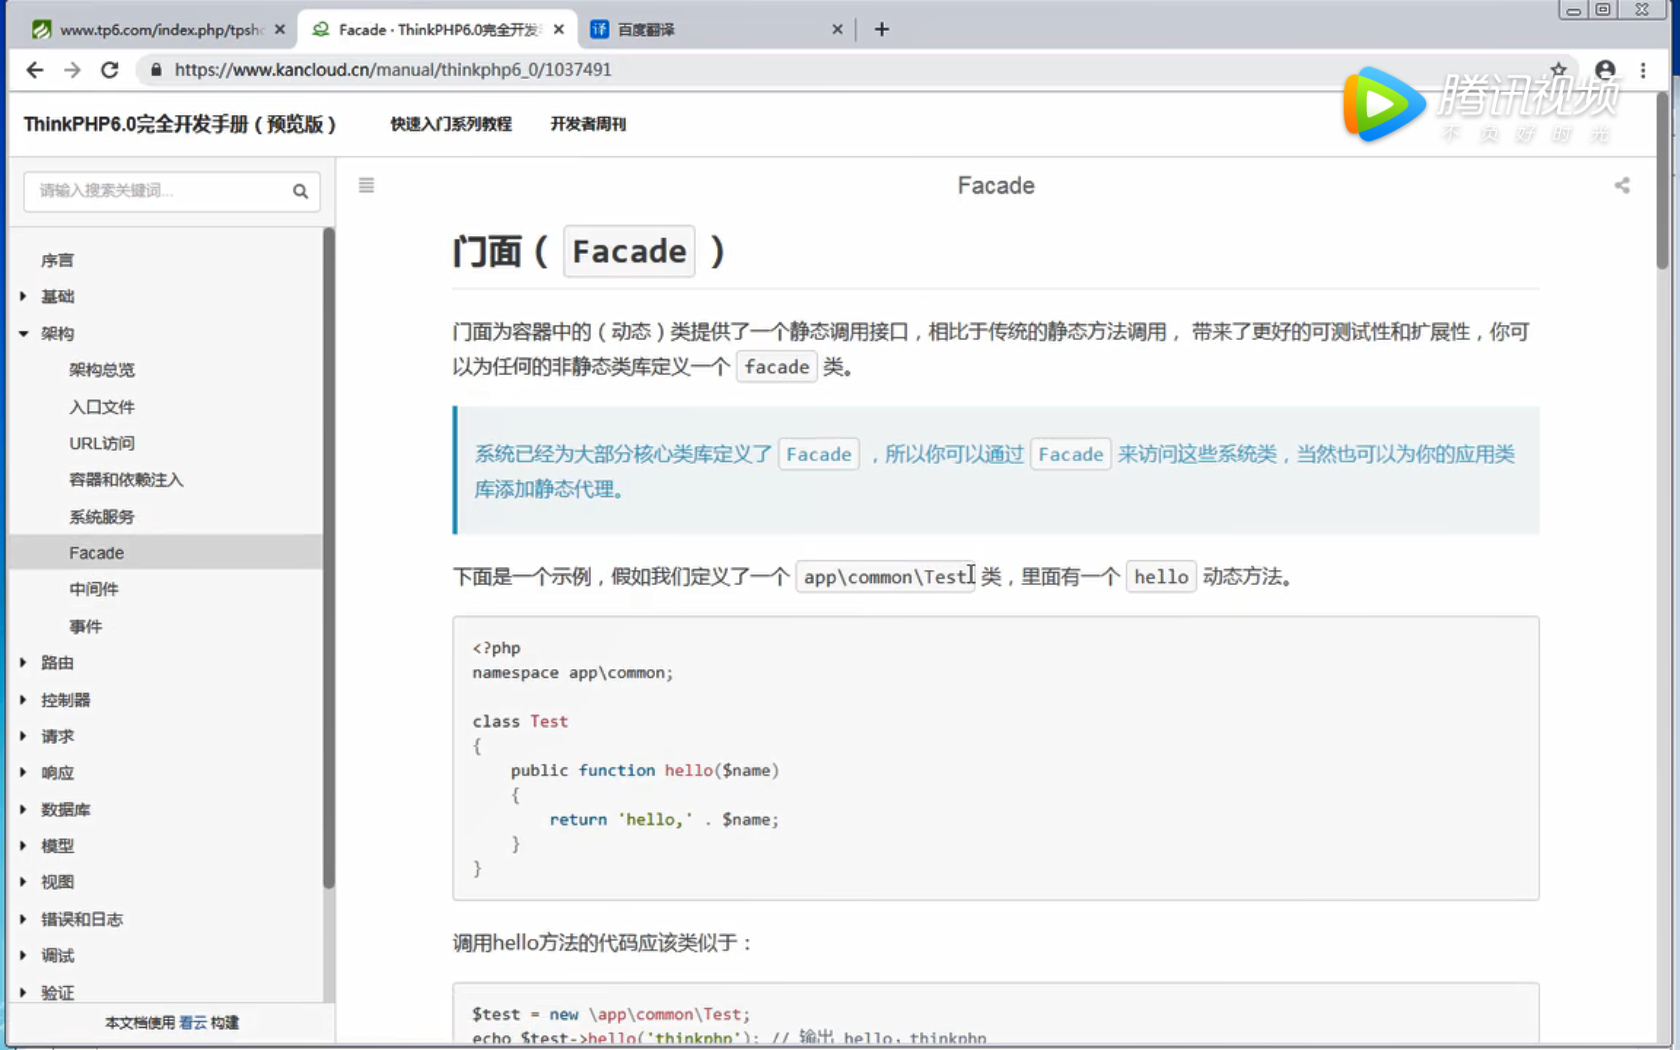Expand the 视图 section
Viewport: 1680px width, 1050px height.
coord(23,882)
